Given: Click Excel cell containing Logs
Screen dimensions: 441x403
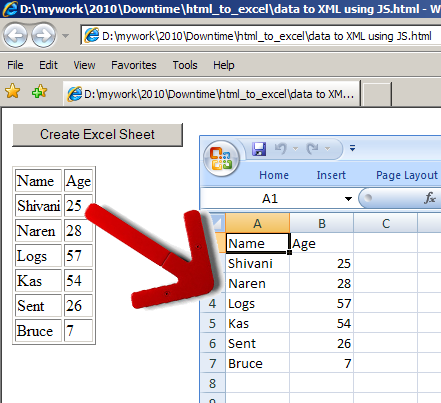Looking at the screenshot, I should 257,303.
